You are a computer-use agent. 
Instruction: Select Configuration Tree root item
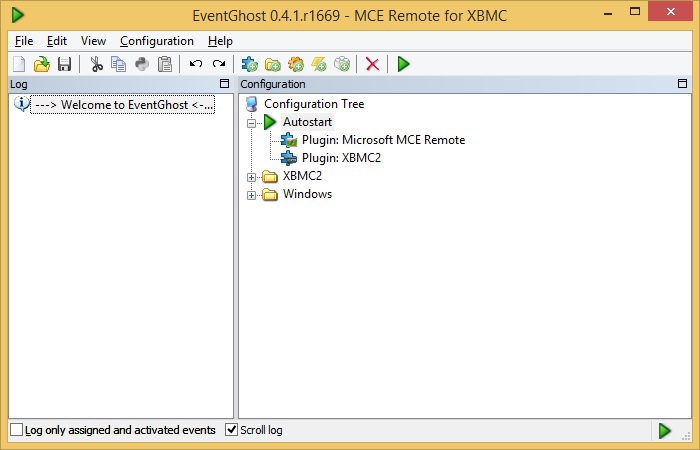click(314, 104)
